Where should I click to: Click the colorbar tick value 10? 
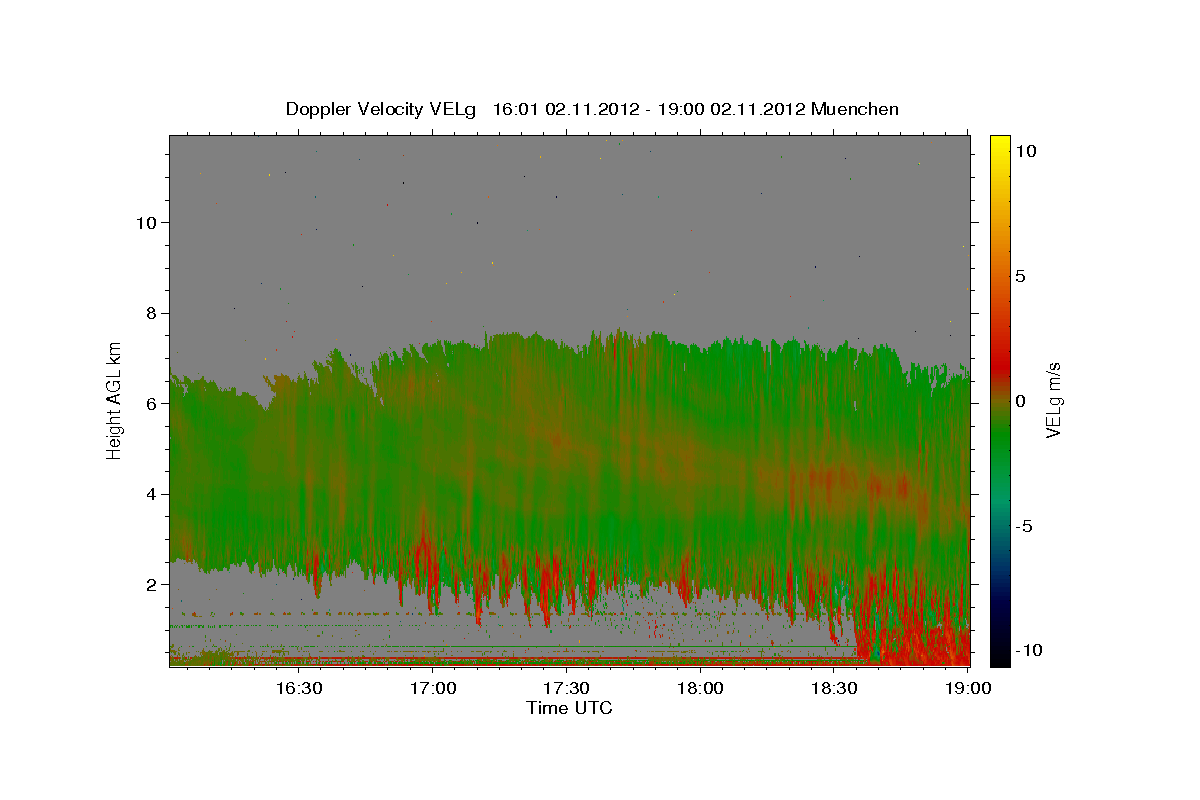(x=1025, y=150)
